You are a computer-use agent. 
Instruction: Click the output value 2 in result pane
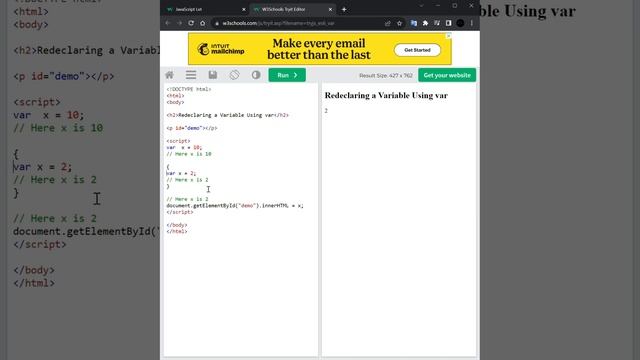[x=326, y=111]
